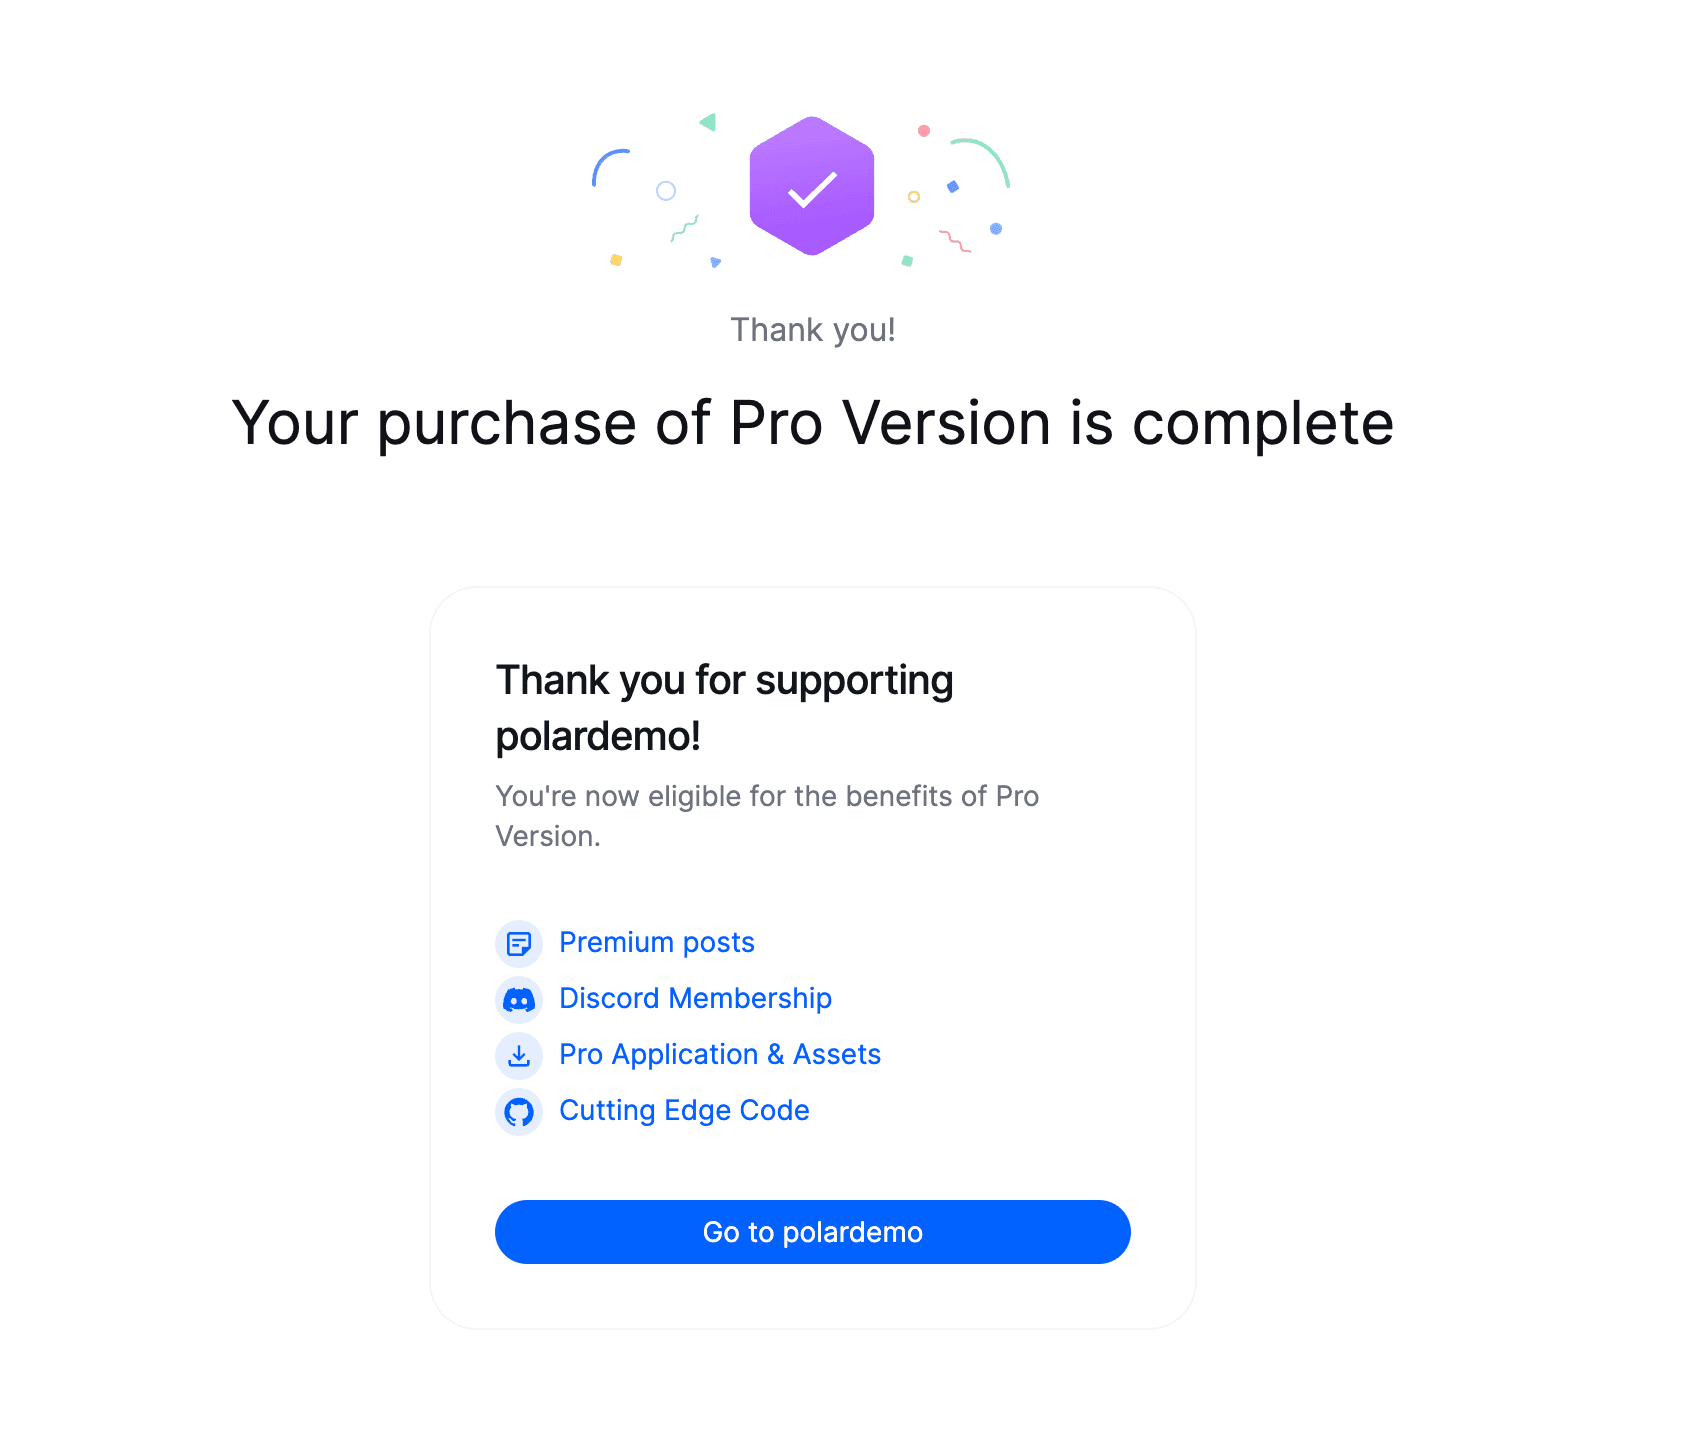Click the yellow square confetti piece
1684x1448 pixels.
pos(616,260)
